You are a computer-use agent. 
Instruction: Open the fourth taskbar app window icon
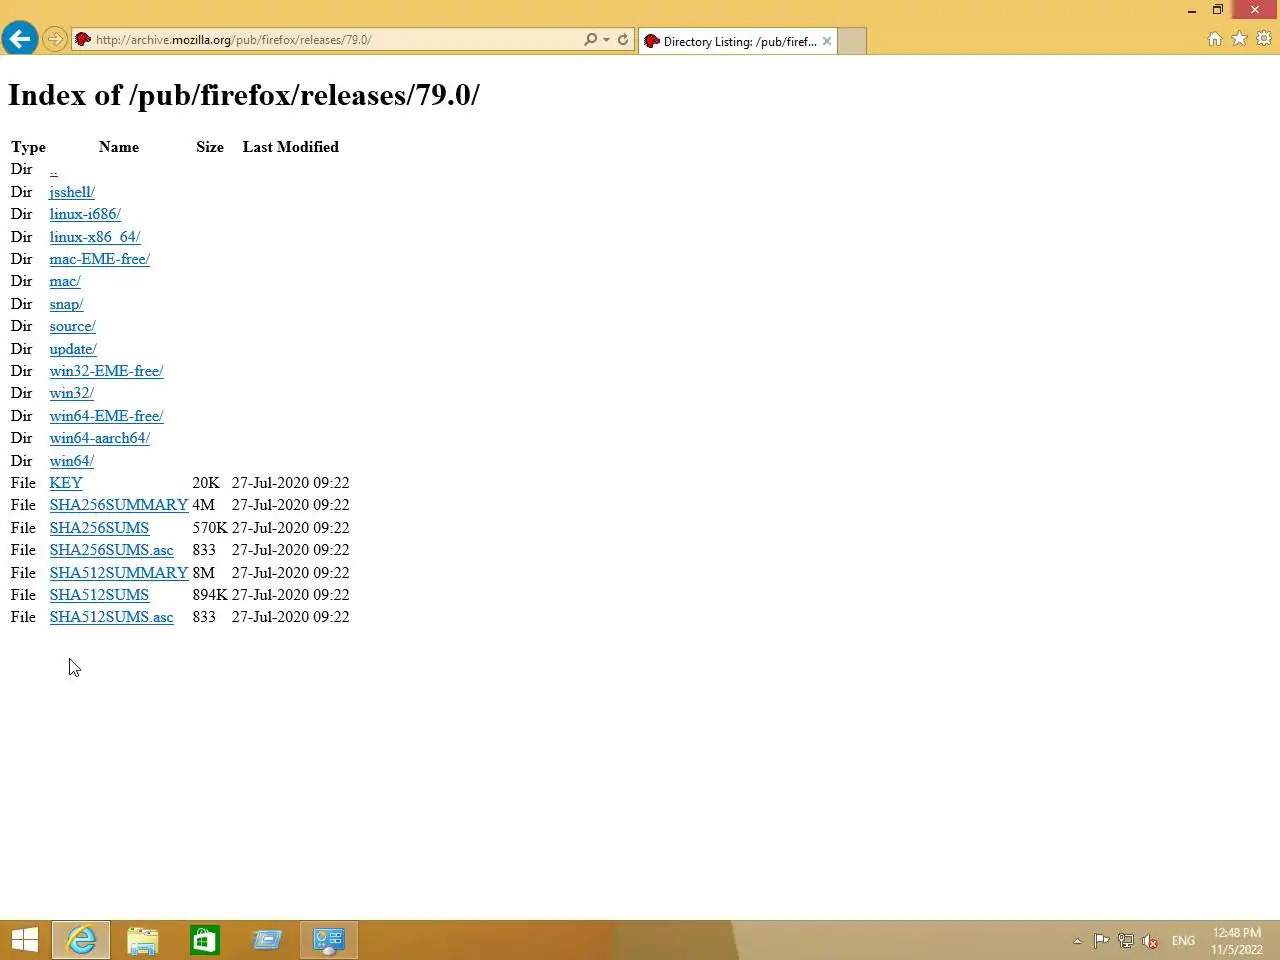point(267,940)
